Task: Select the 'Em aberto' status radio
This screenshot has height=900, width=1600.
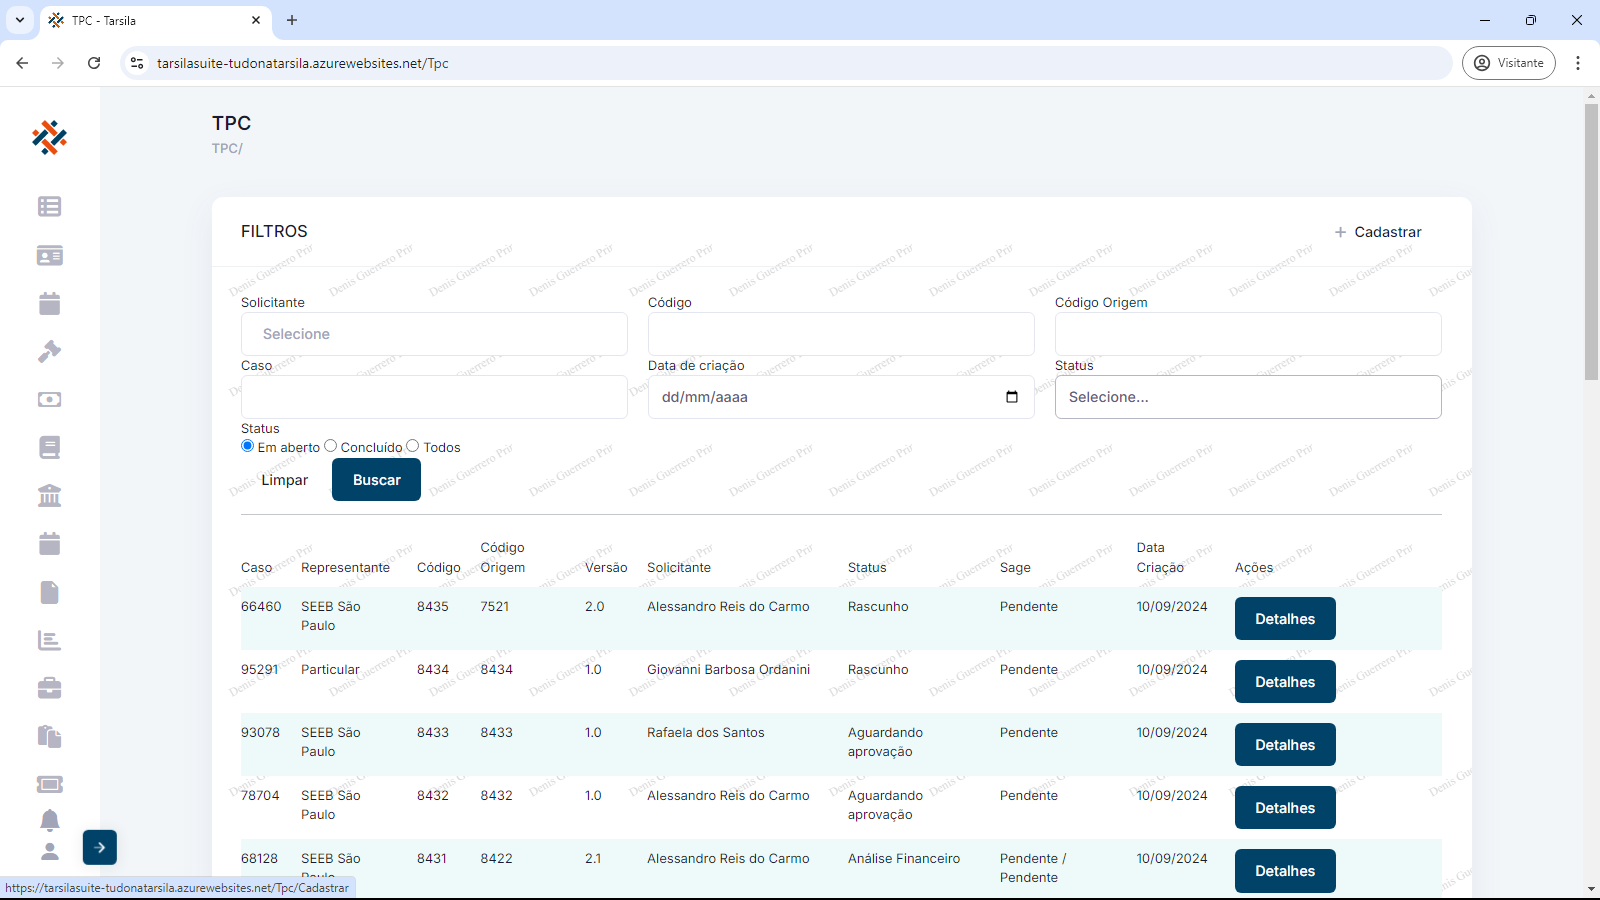Action: coord(248,446)
